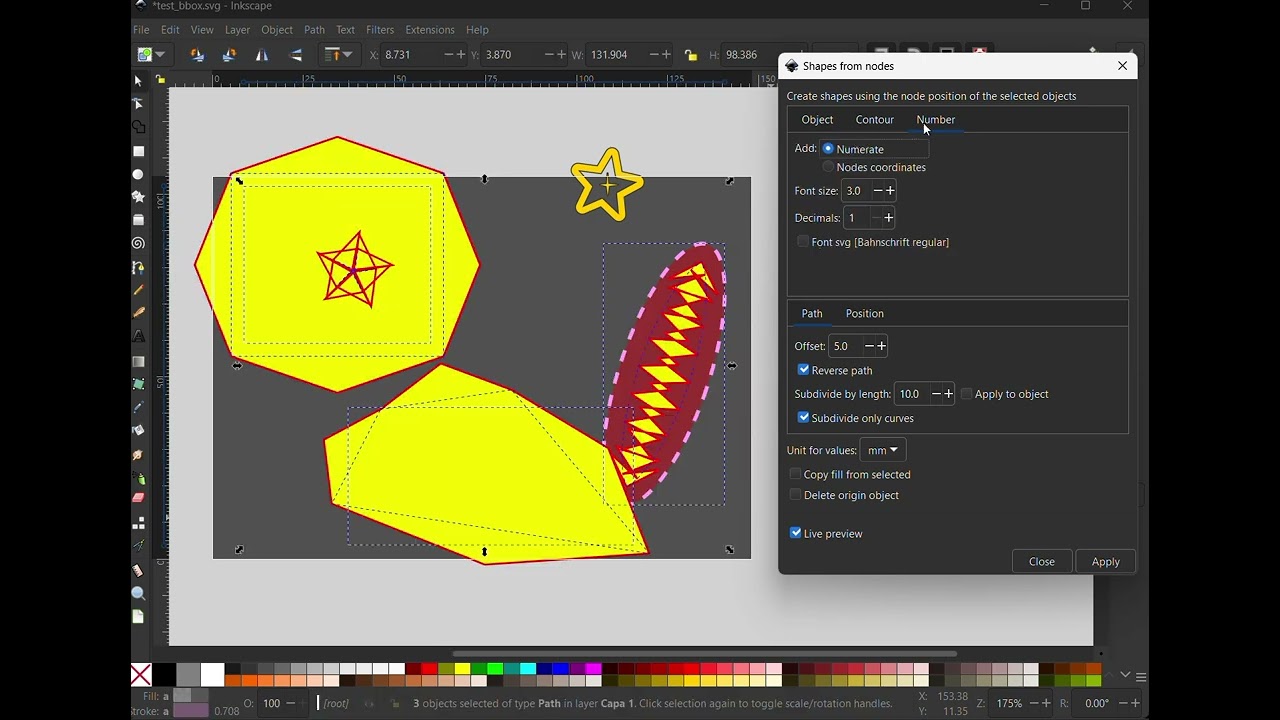This screenshot has height=720, width=1280.
Task: Open the select-all options dropdown in toolbar
Action: click(x=152, y=55)
